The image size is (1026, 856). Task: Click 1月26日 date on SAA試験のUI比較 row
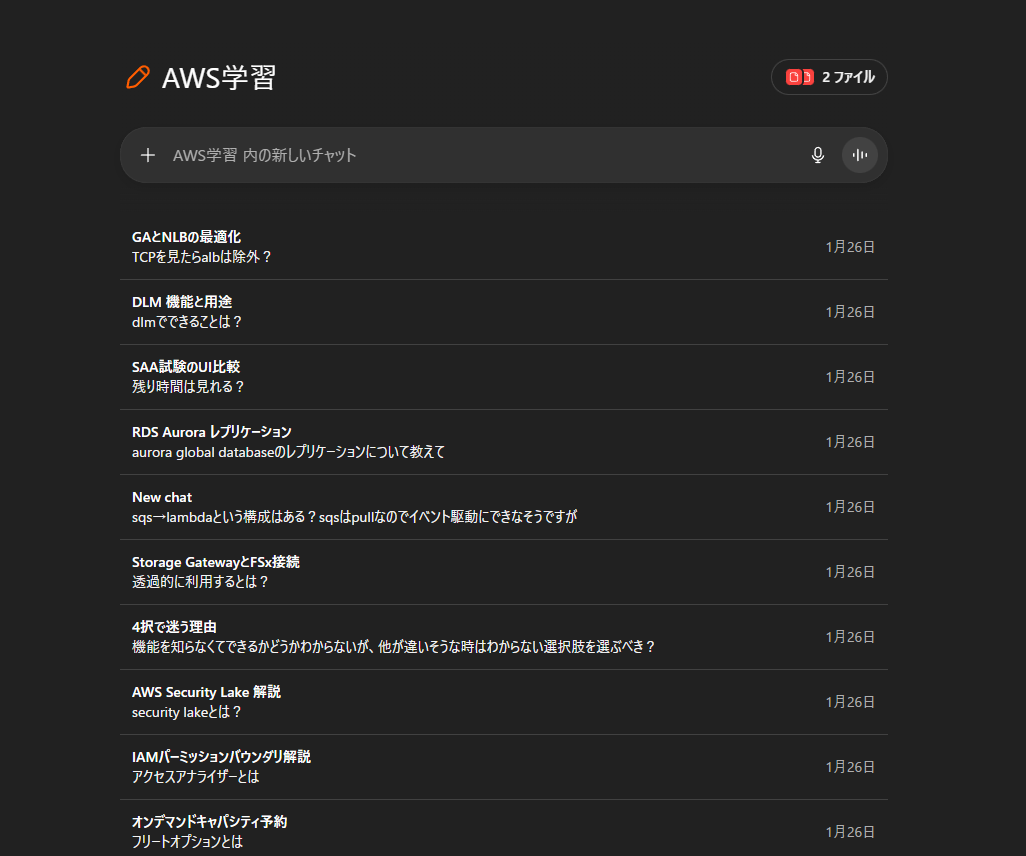coord(850,377)
